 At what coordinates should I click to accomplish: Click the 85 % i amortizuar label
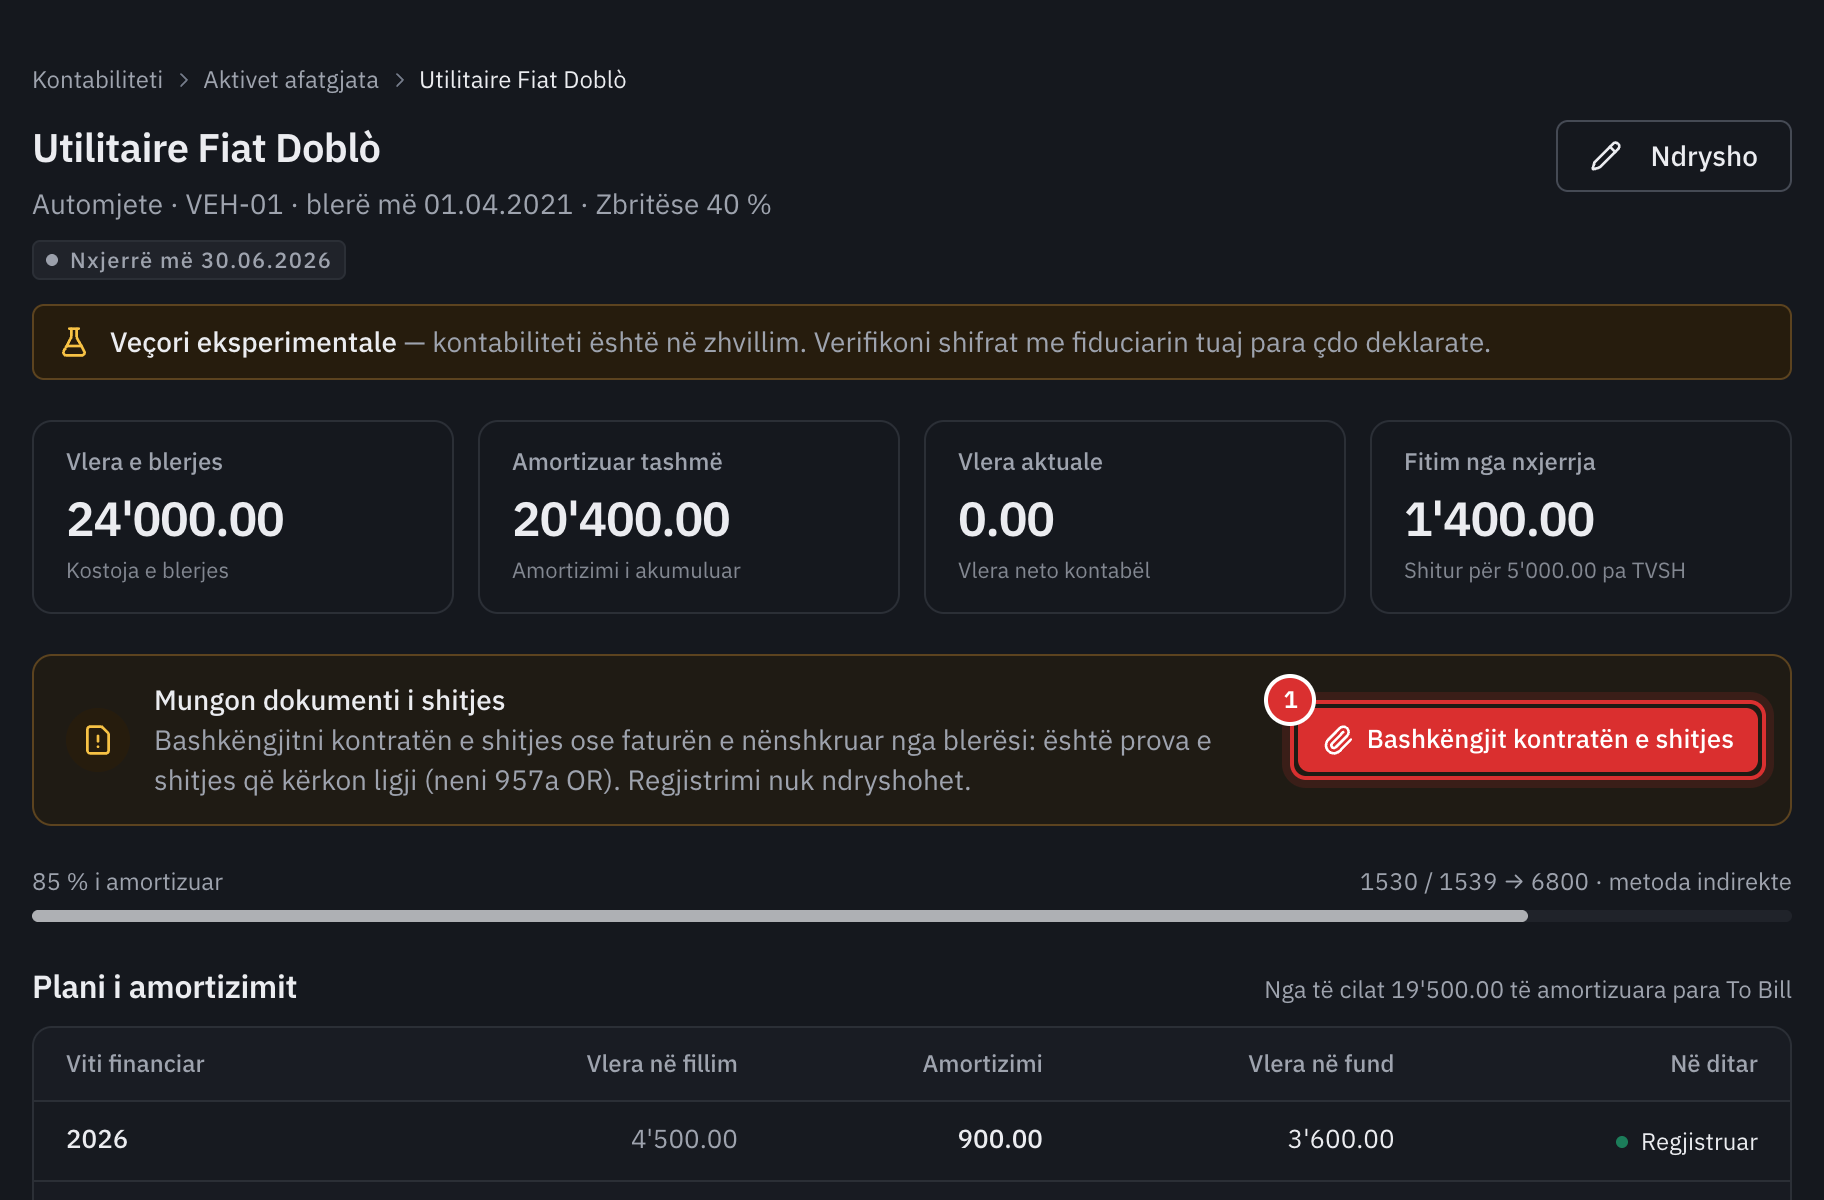(x=127, y=882)
